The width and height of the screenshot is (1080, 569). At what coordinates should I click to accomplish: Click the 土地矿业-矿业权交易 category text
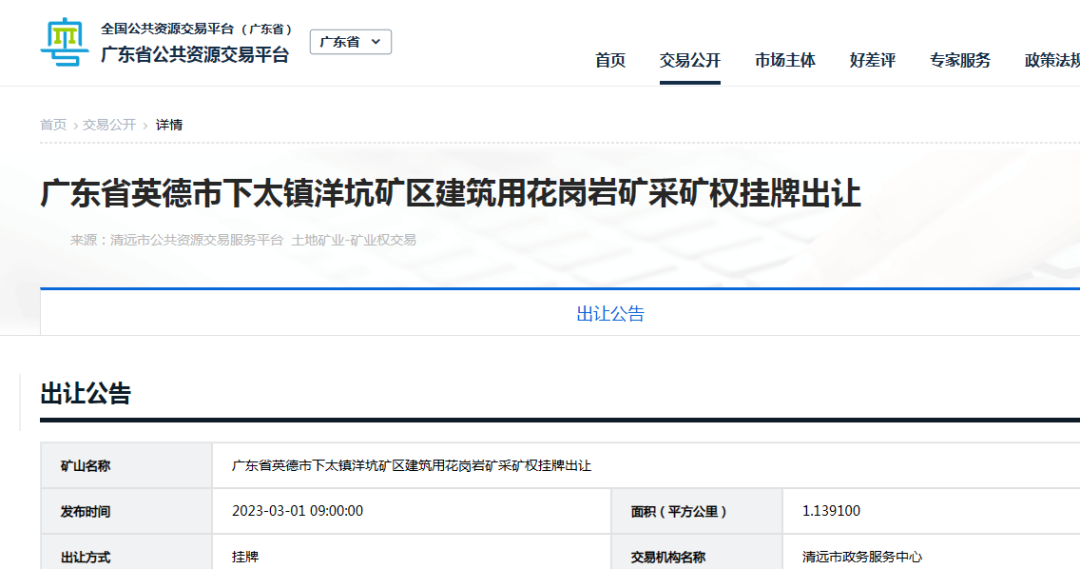coord(354,240)
